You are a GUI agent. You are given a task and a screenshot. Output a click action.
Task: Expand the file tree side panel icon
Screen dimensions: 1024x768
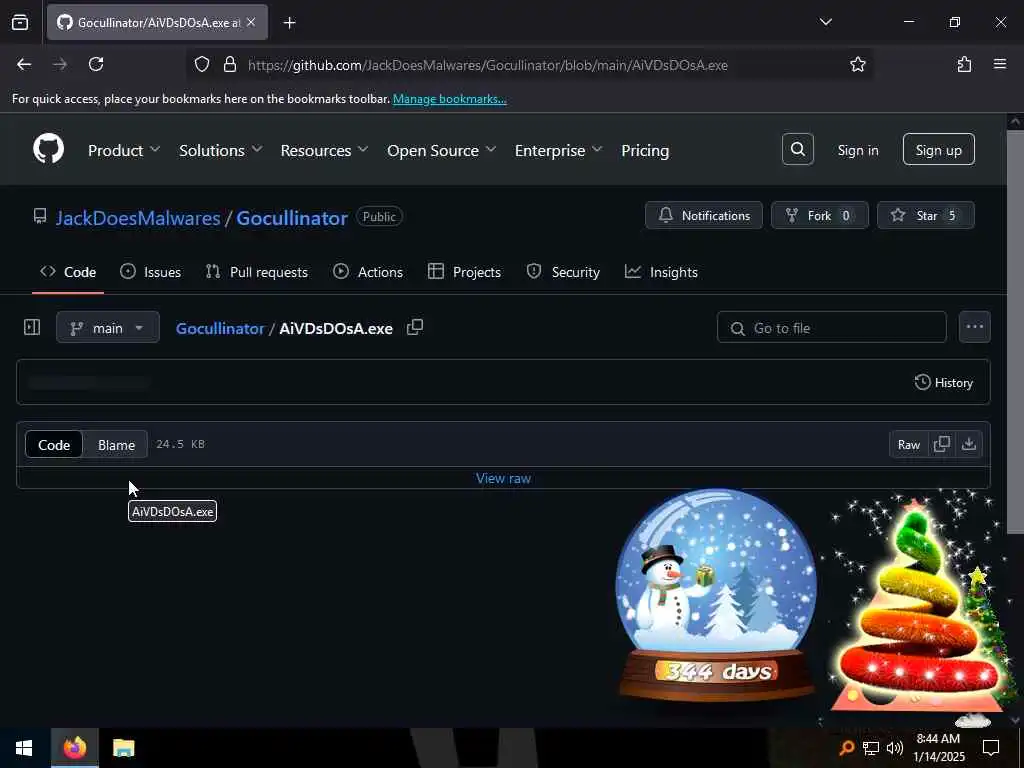(32, 327)
